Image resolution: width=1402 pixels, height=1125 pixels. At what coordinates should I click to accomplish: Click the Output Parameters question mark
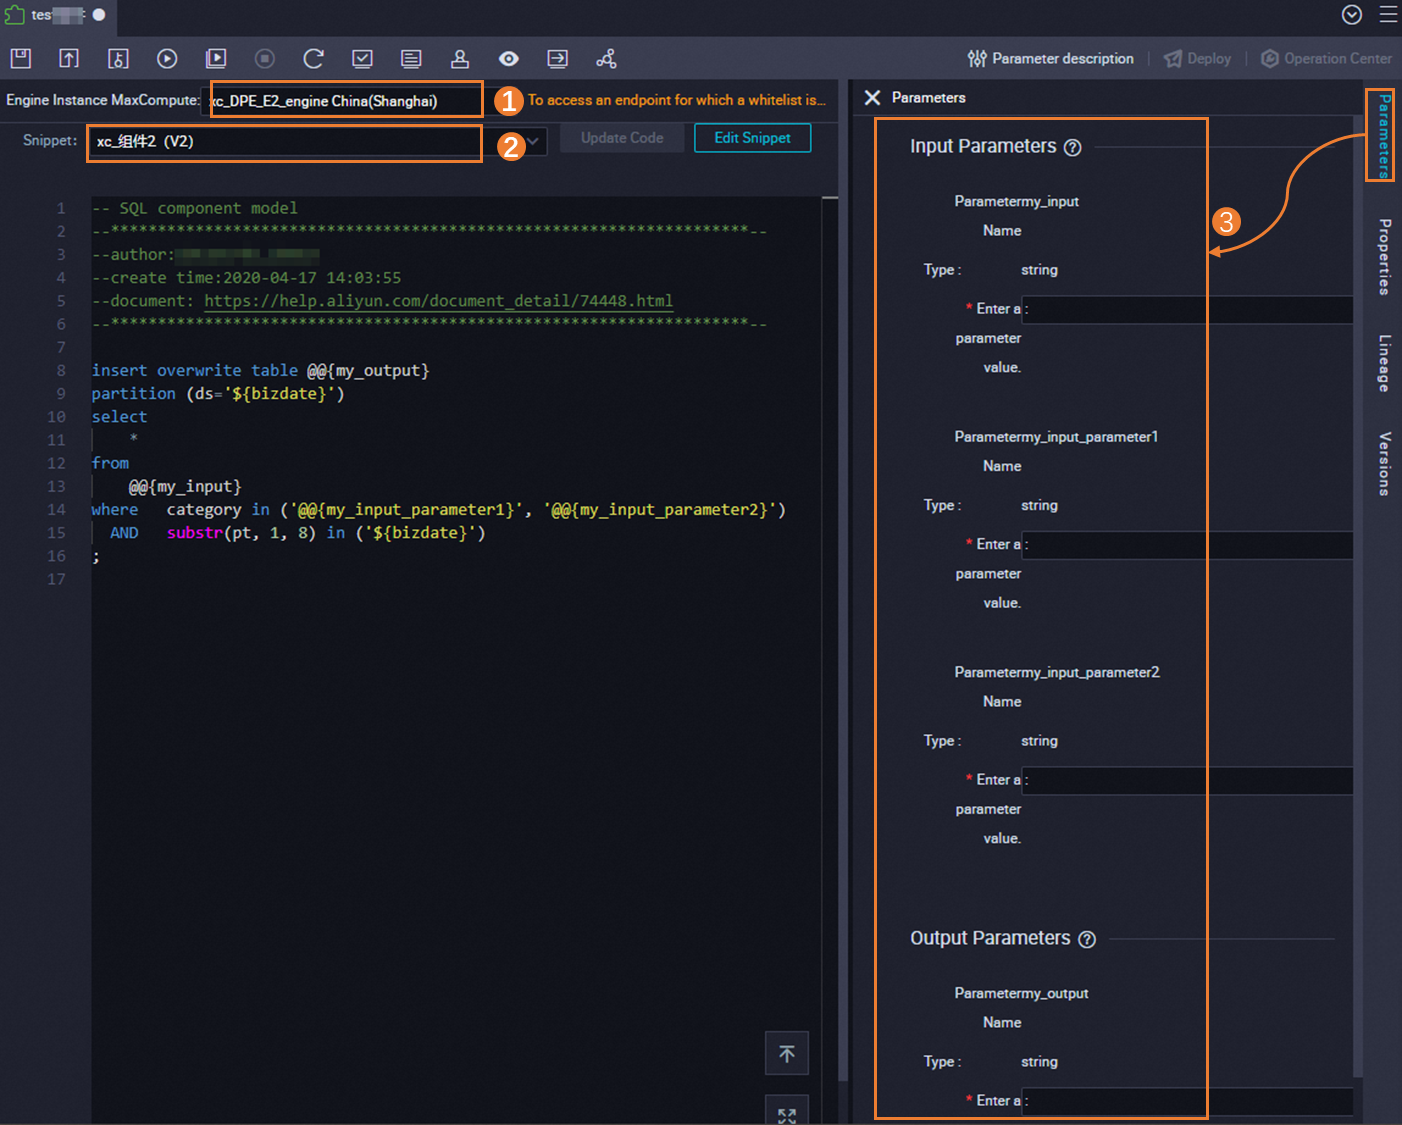click(1087, 939)
